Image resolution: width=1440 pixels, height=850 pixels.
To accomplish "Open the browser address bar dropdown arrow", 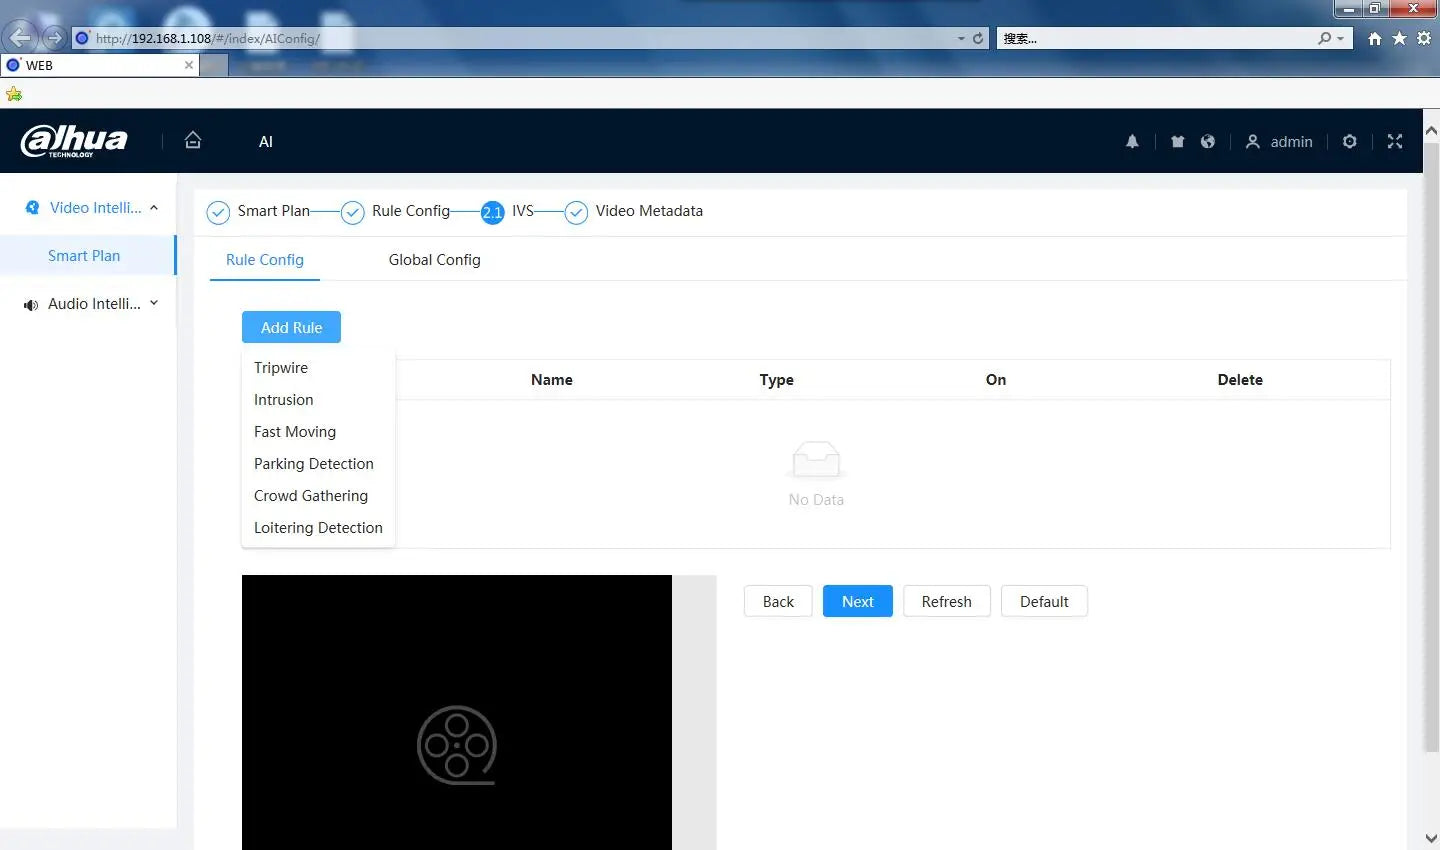I will click(961, 38).
